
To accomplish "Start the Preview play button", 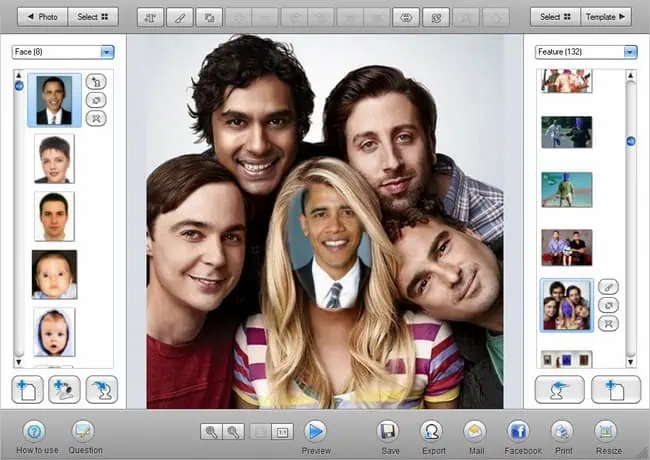I will click(315, 431).
